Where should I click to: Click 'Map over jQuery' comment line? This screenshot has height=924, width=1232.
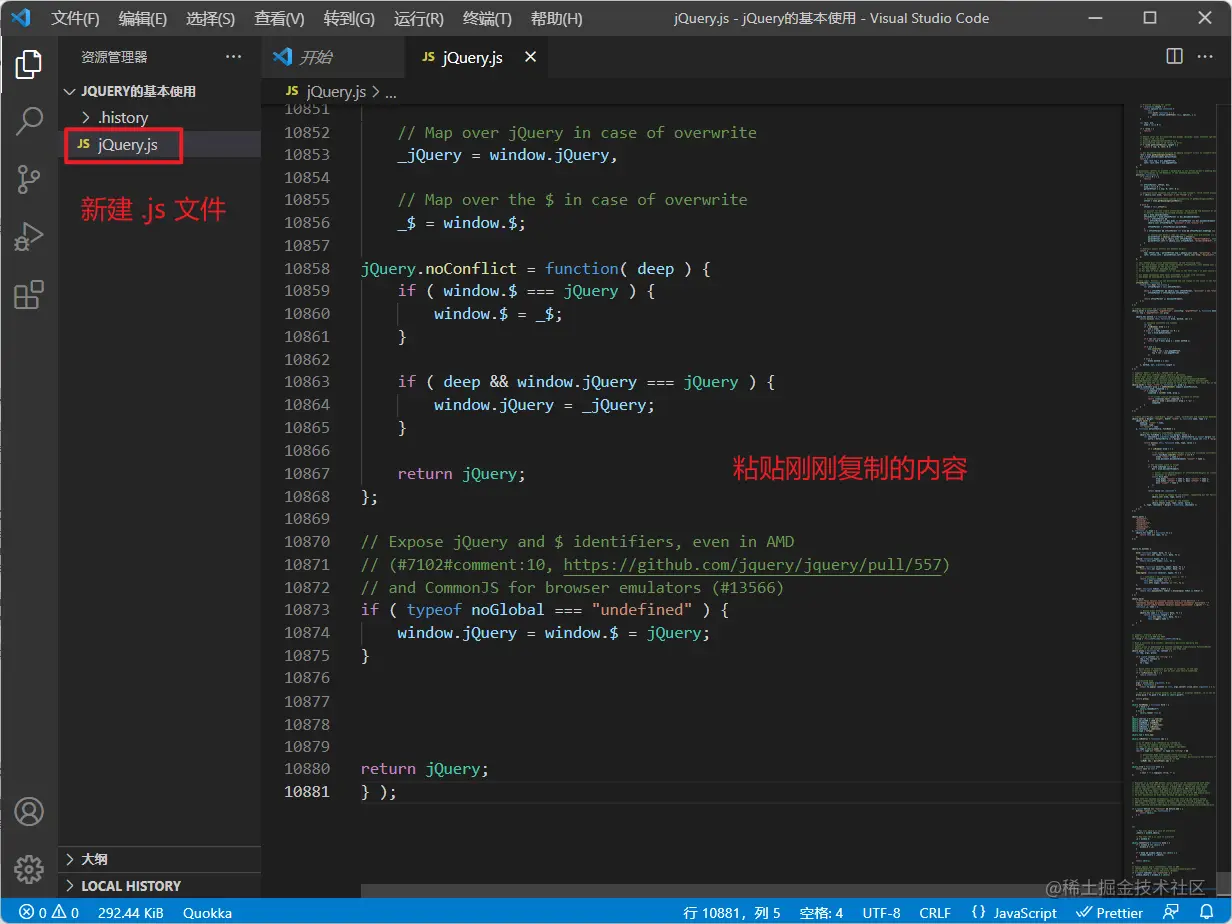point(577,133)
